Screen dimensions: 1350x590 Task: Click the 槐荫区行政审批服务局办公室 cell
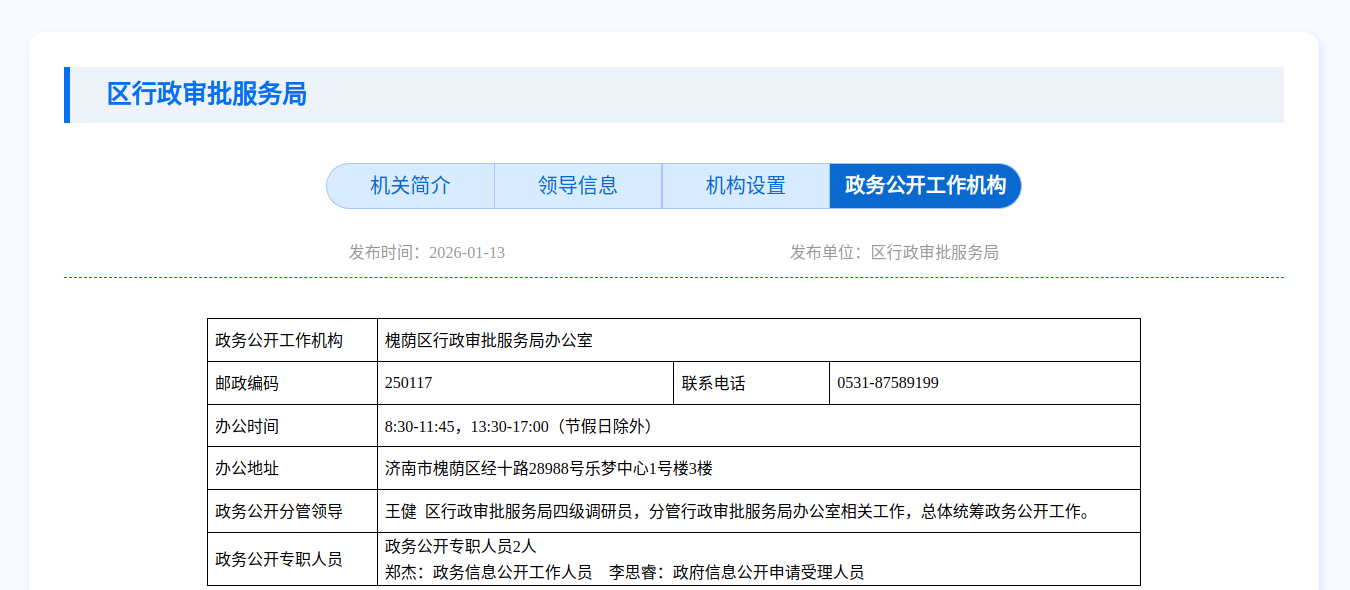click(x=489, y=341)
